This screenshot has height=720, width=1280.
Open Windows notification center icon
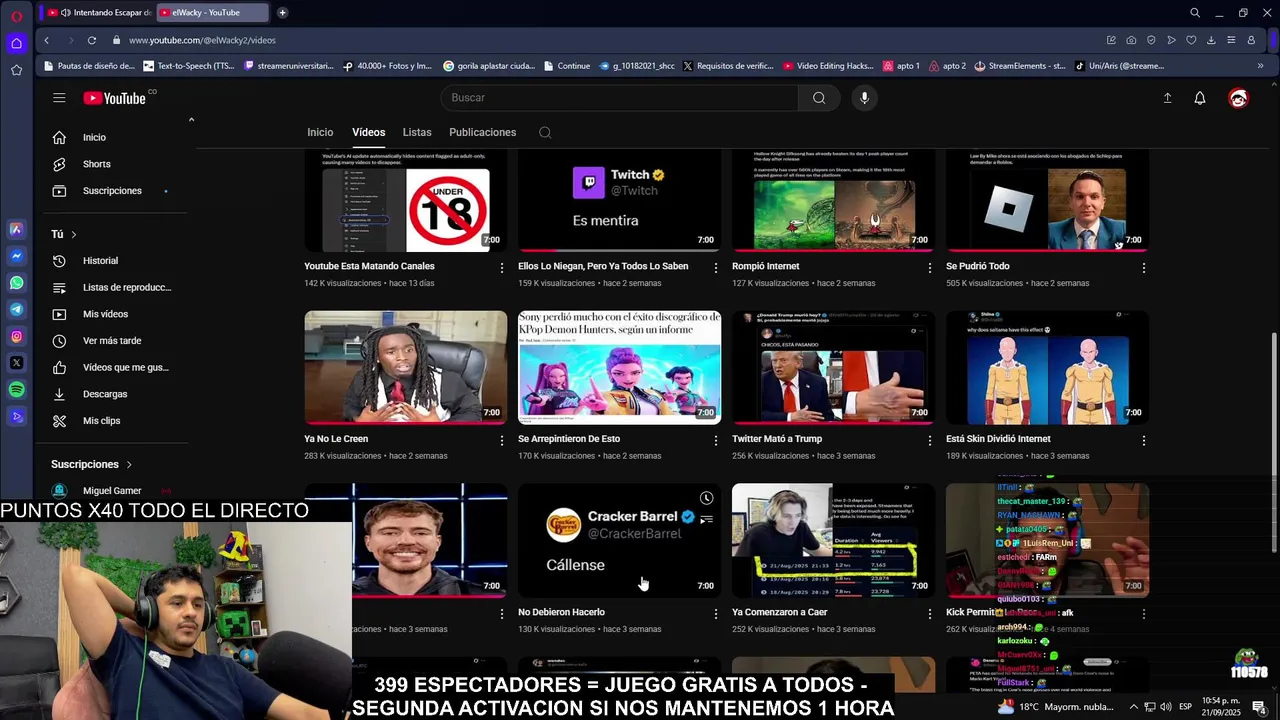1259,707
